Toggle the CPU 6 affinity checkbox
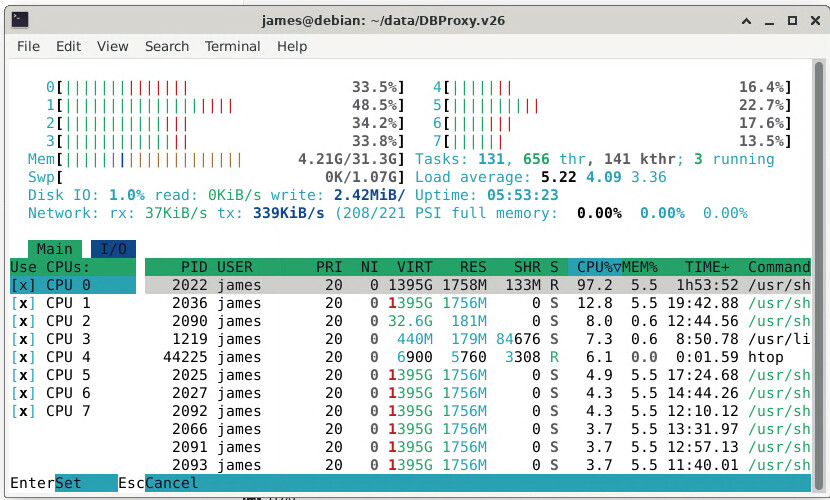This screenshot has width=830, height=500. (x=23, y=393)
